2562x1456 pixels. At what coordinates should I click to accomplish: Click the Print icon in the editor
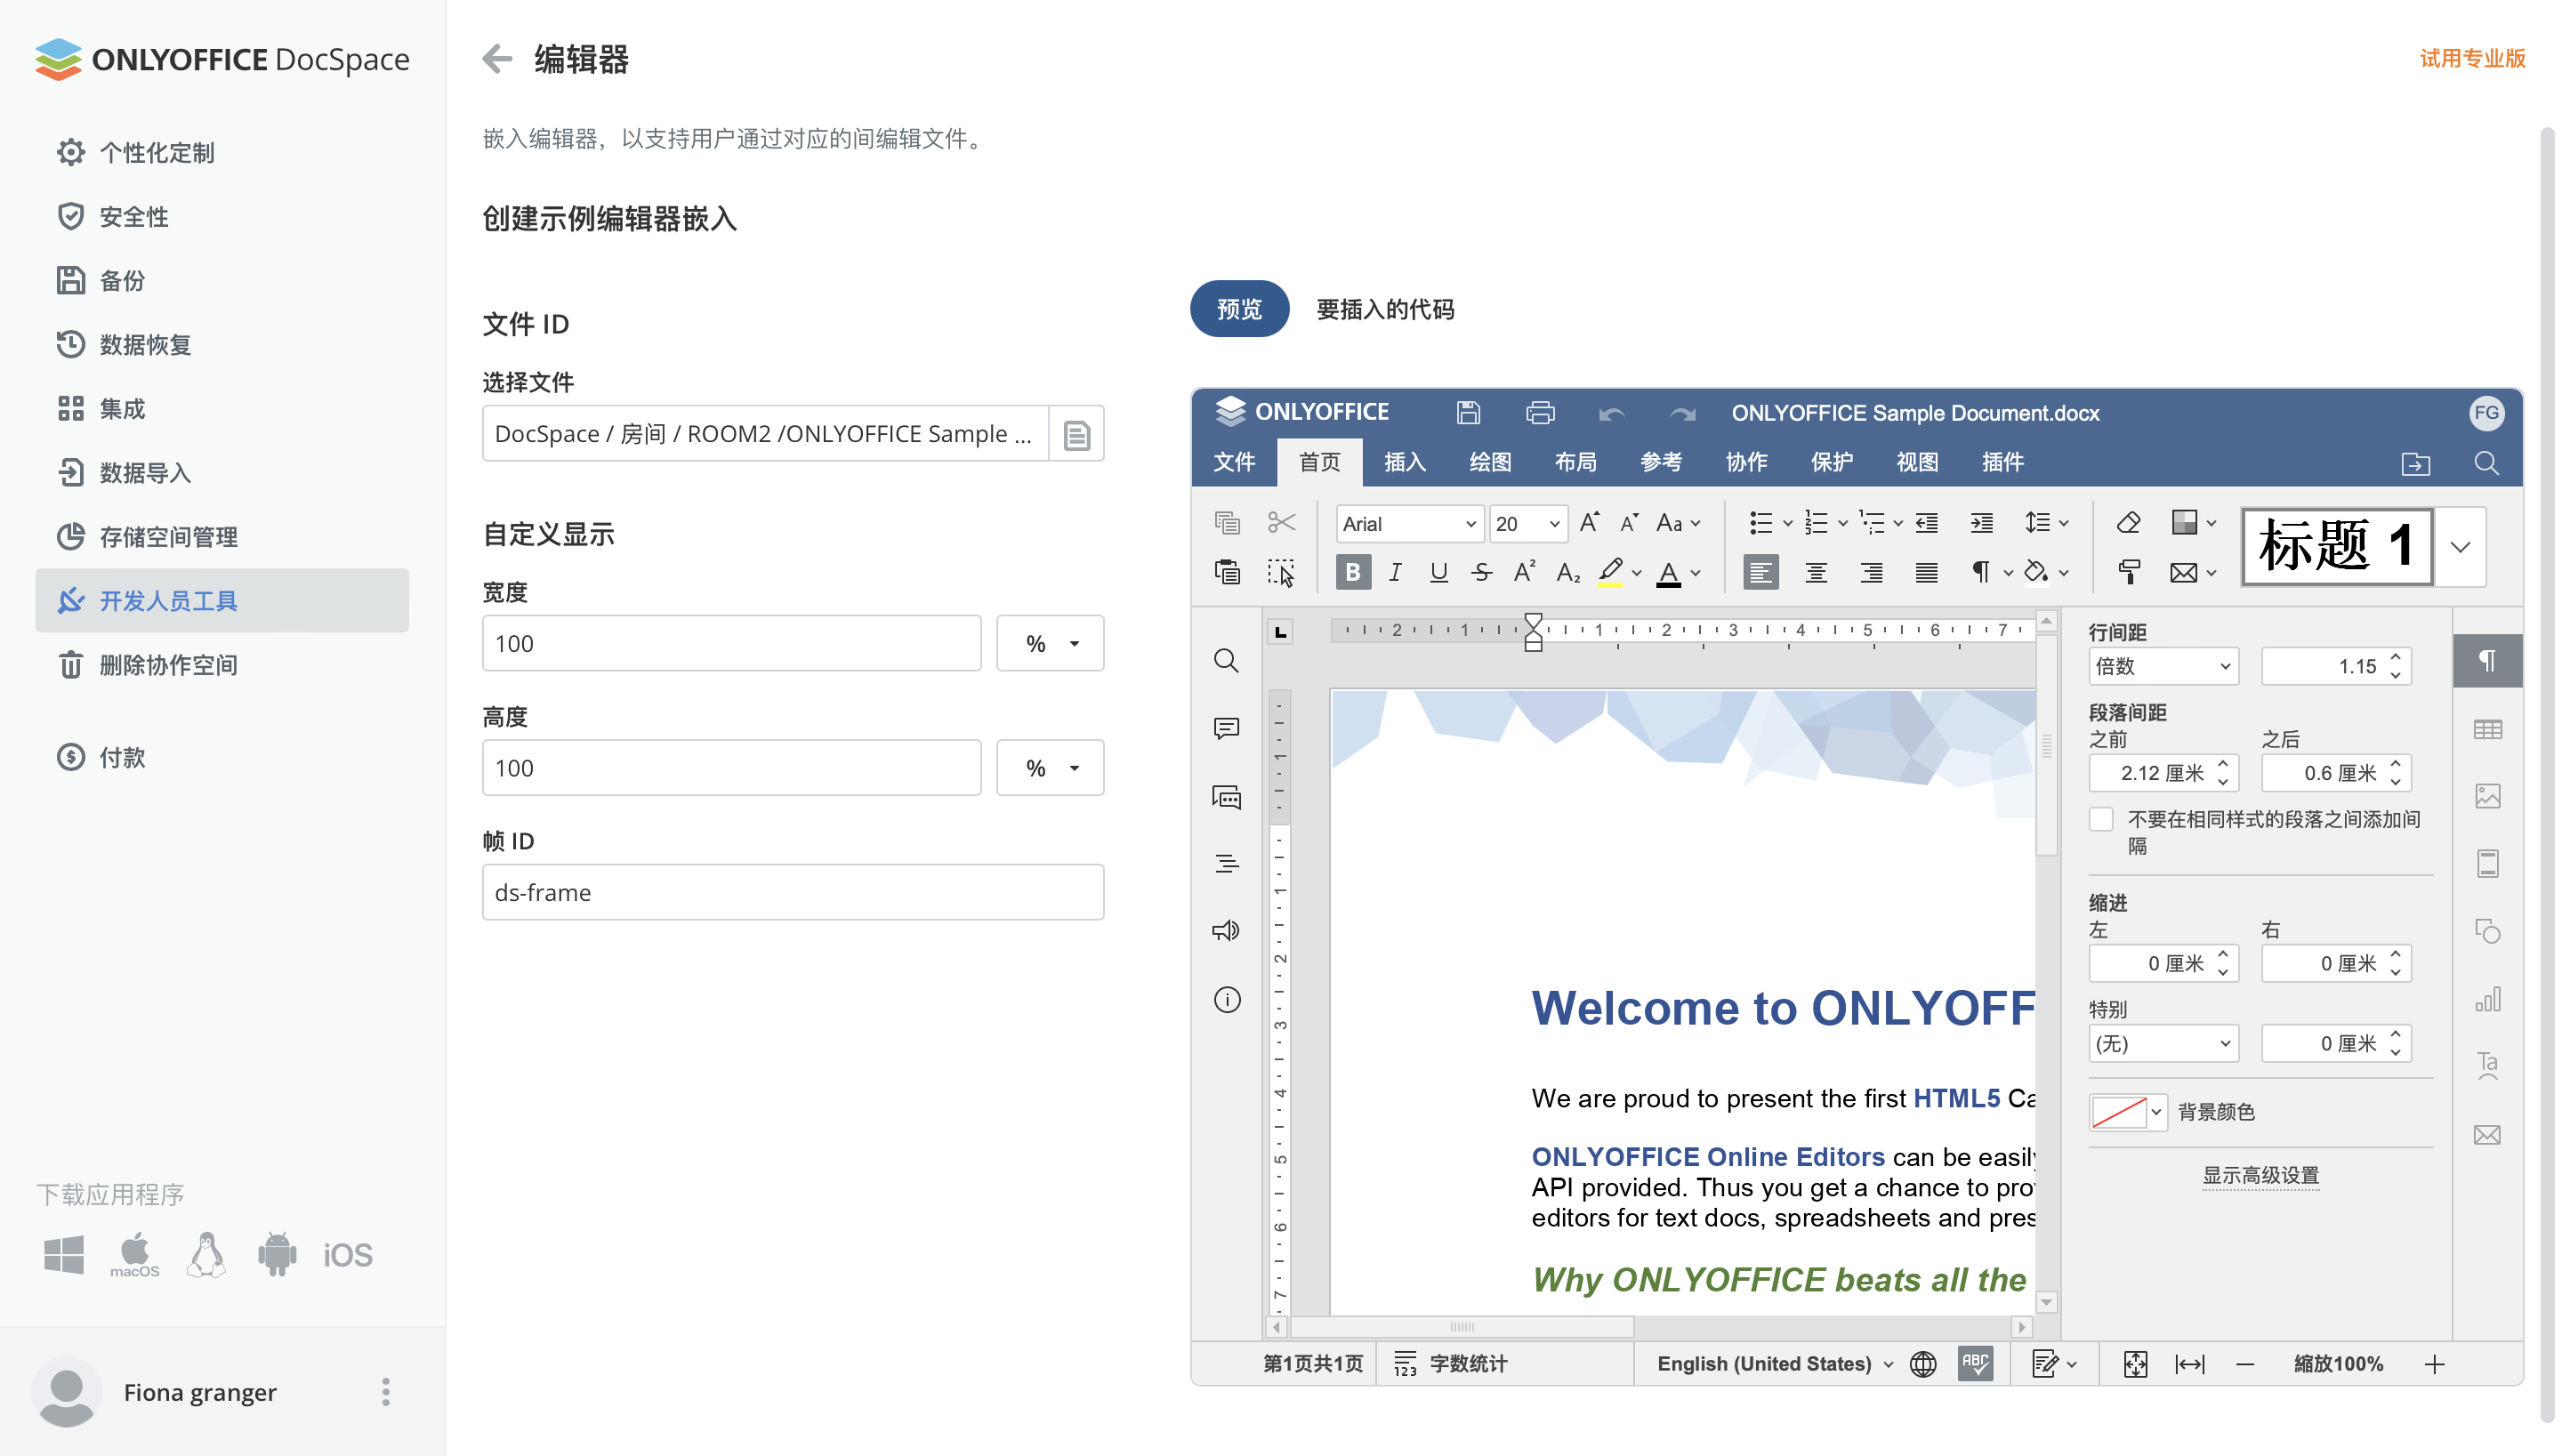(1539, 412)
